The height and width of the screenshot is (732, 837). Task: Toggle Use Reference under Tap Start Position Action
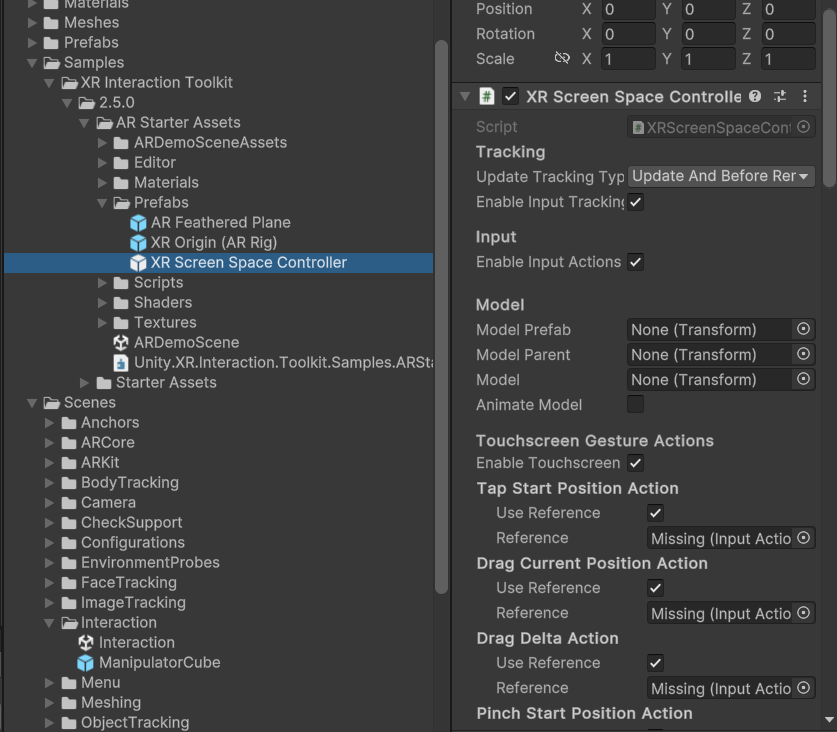[656, 513]
